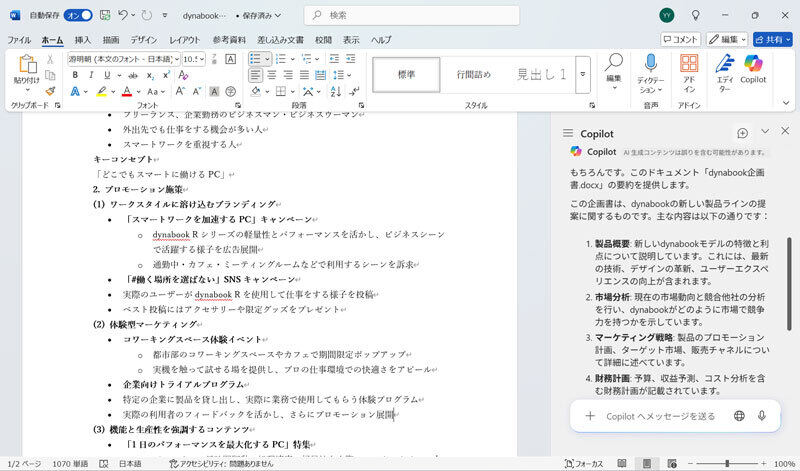Select Center paragraph alignment

coord(272,76)
